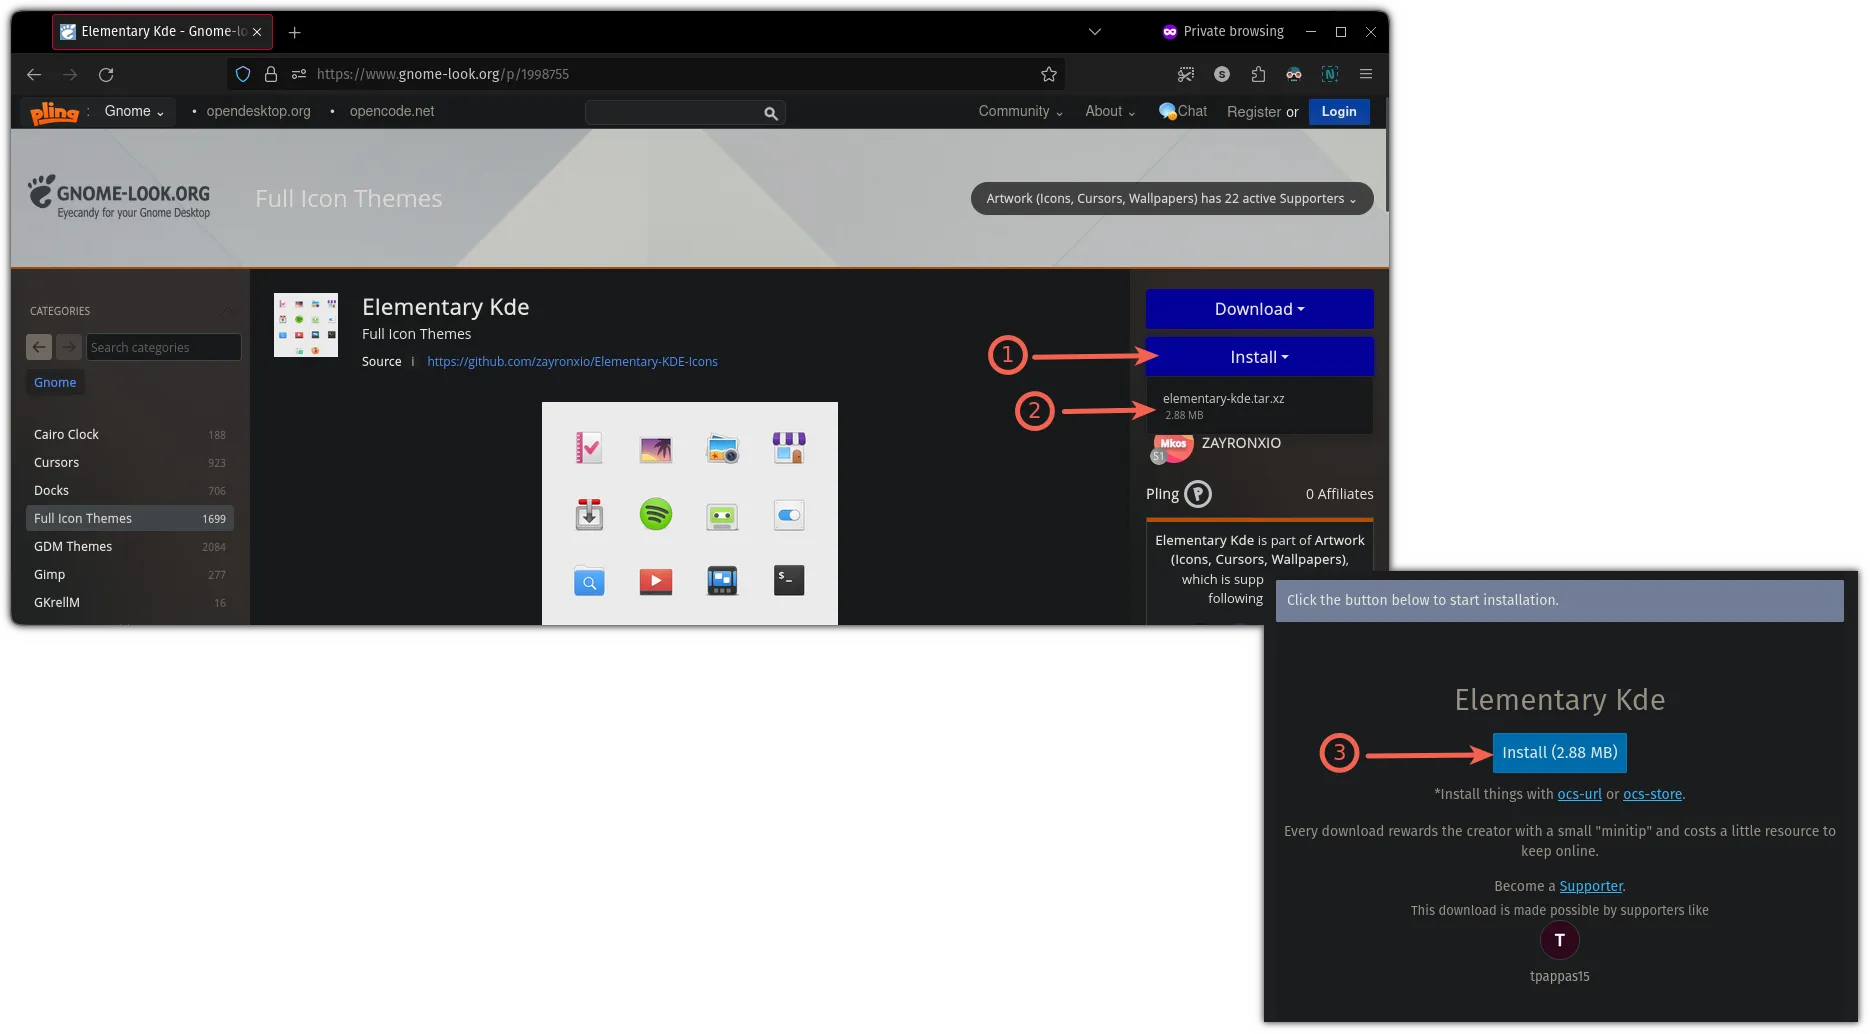Open the Community menu
The height and width of the screenshot is (1034, 1870).
(1020, 111)
